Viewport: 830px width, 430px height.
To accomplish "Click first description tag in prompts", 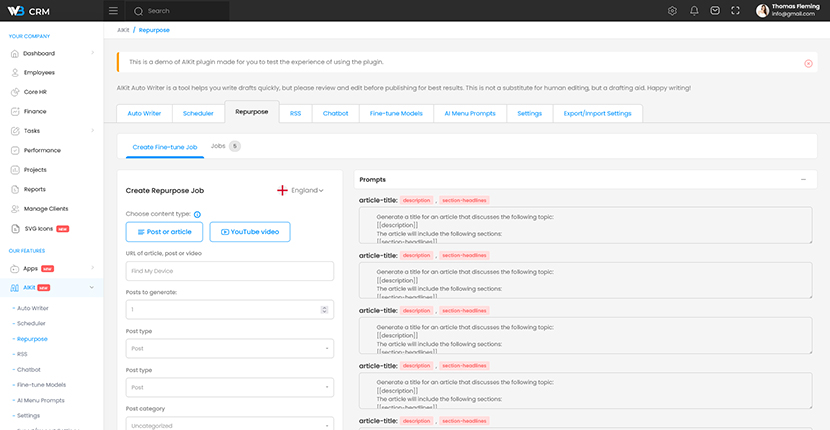I will point(417,200).
